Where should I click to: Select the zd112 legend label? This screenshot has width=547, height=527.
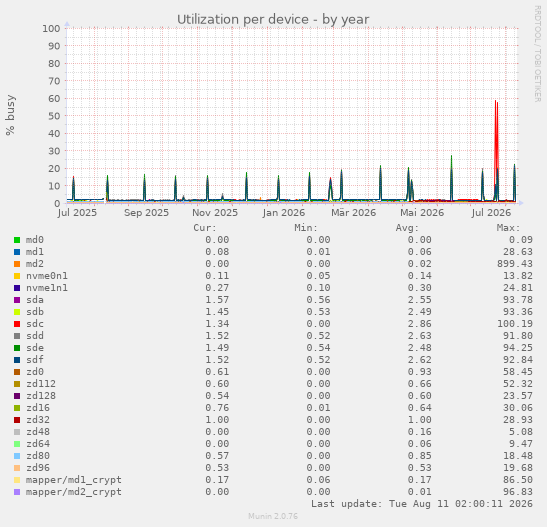click(41, 384)
